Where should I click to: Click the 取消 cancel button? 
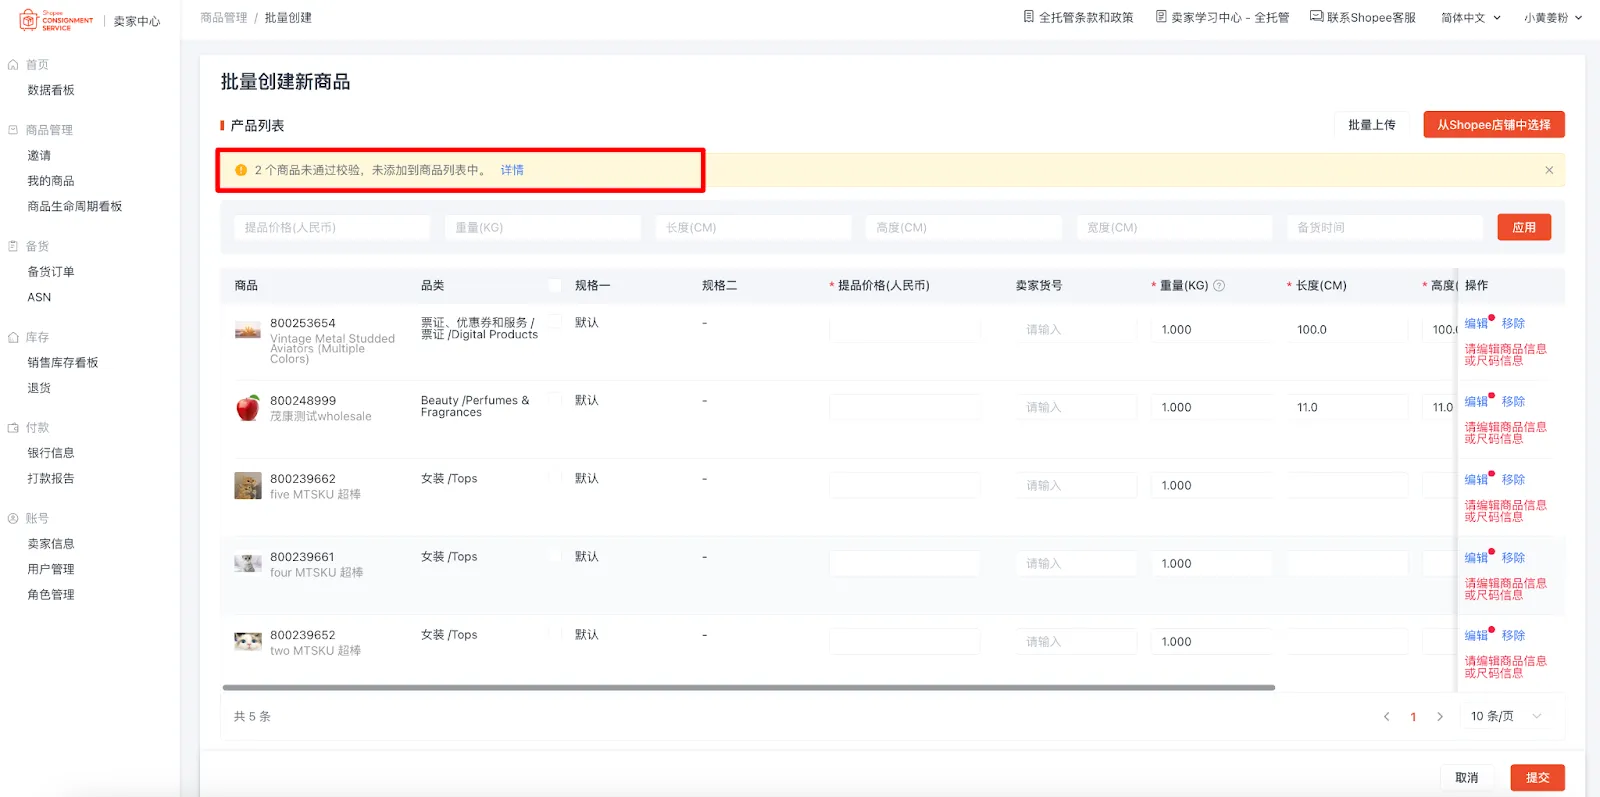coord(1467,778)
